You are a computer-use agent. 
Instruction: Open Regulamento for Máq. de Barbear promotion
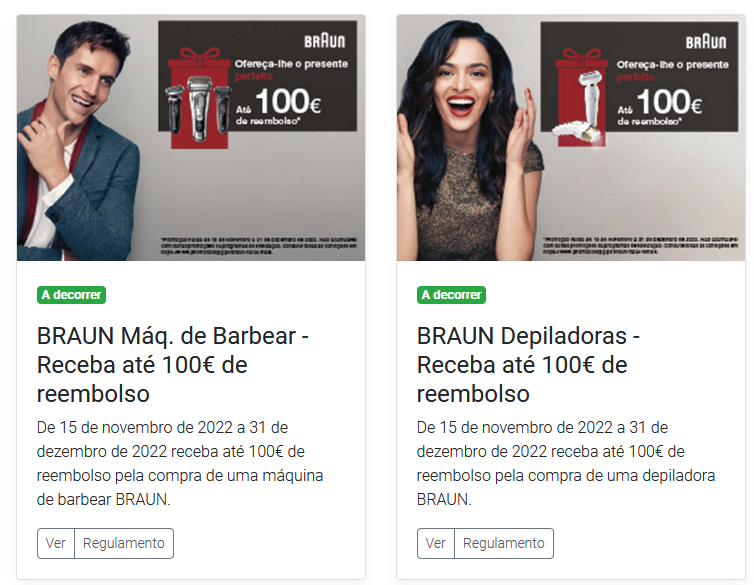click(124, 543)
